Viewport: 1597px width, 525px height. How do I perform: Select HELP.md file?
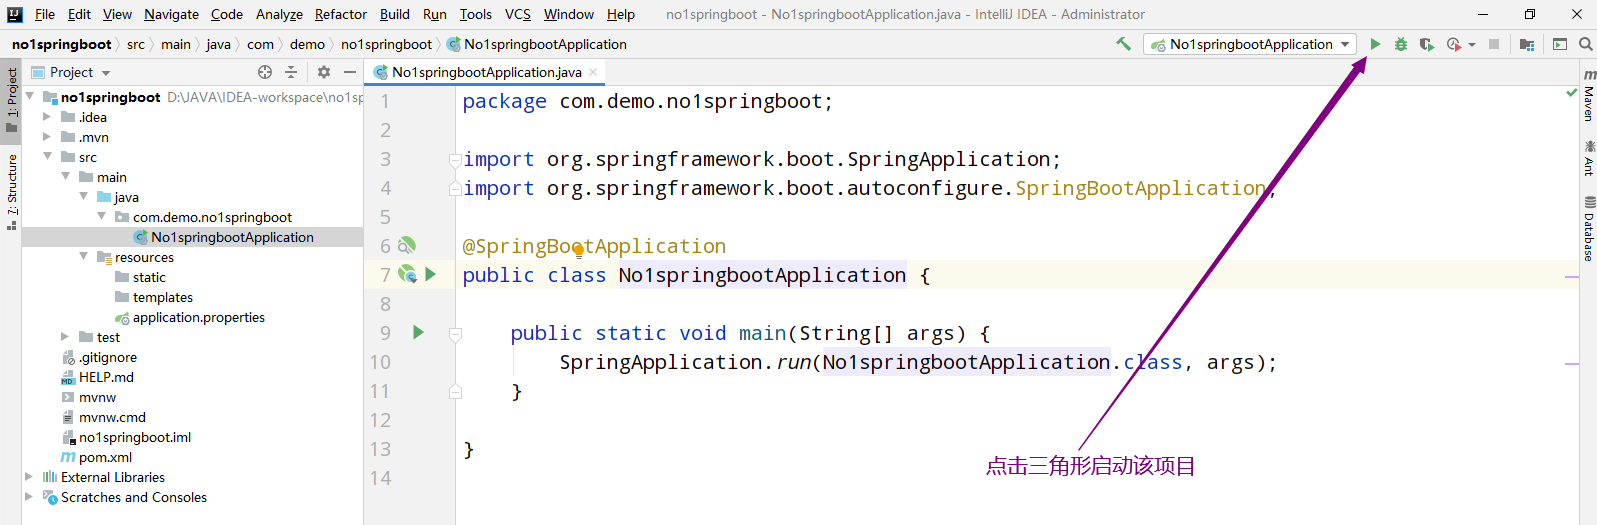click(106, 377)
